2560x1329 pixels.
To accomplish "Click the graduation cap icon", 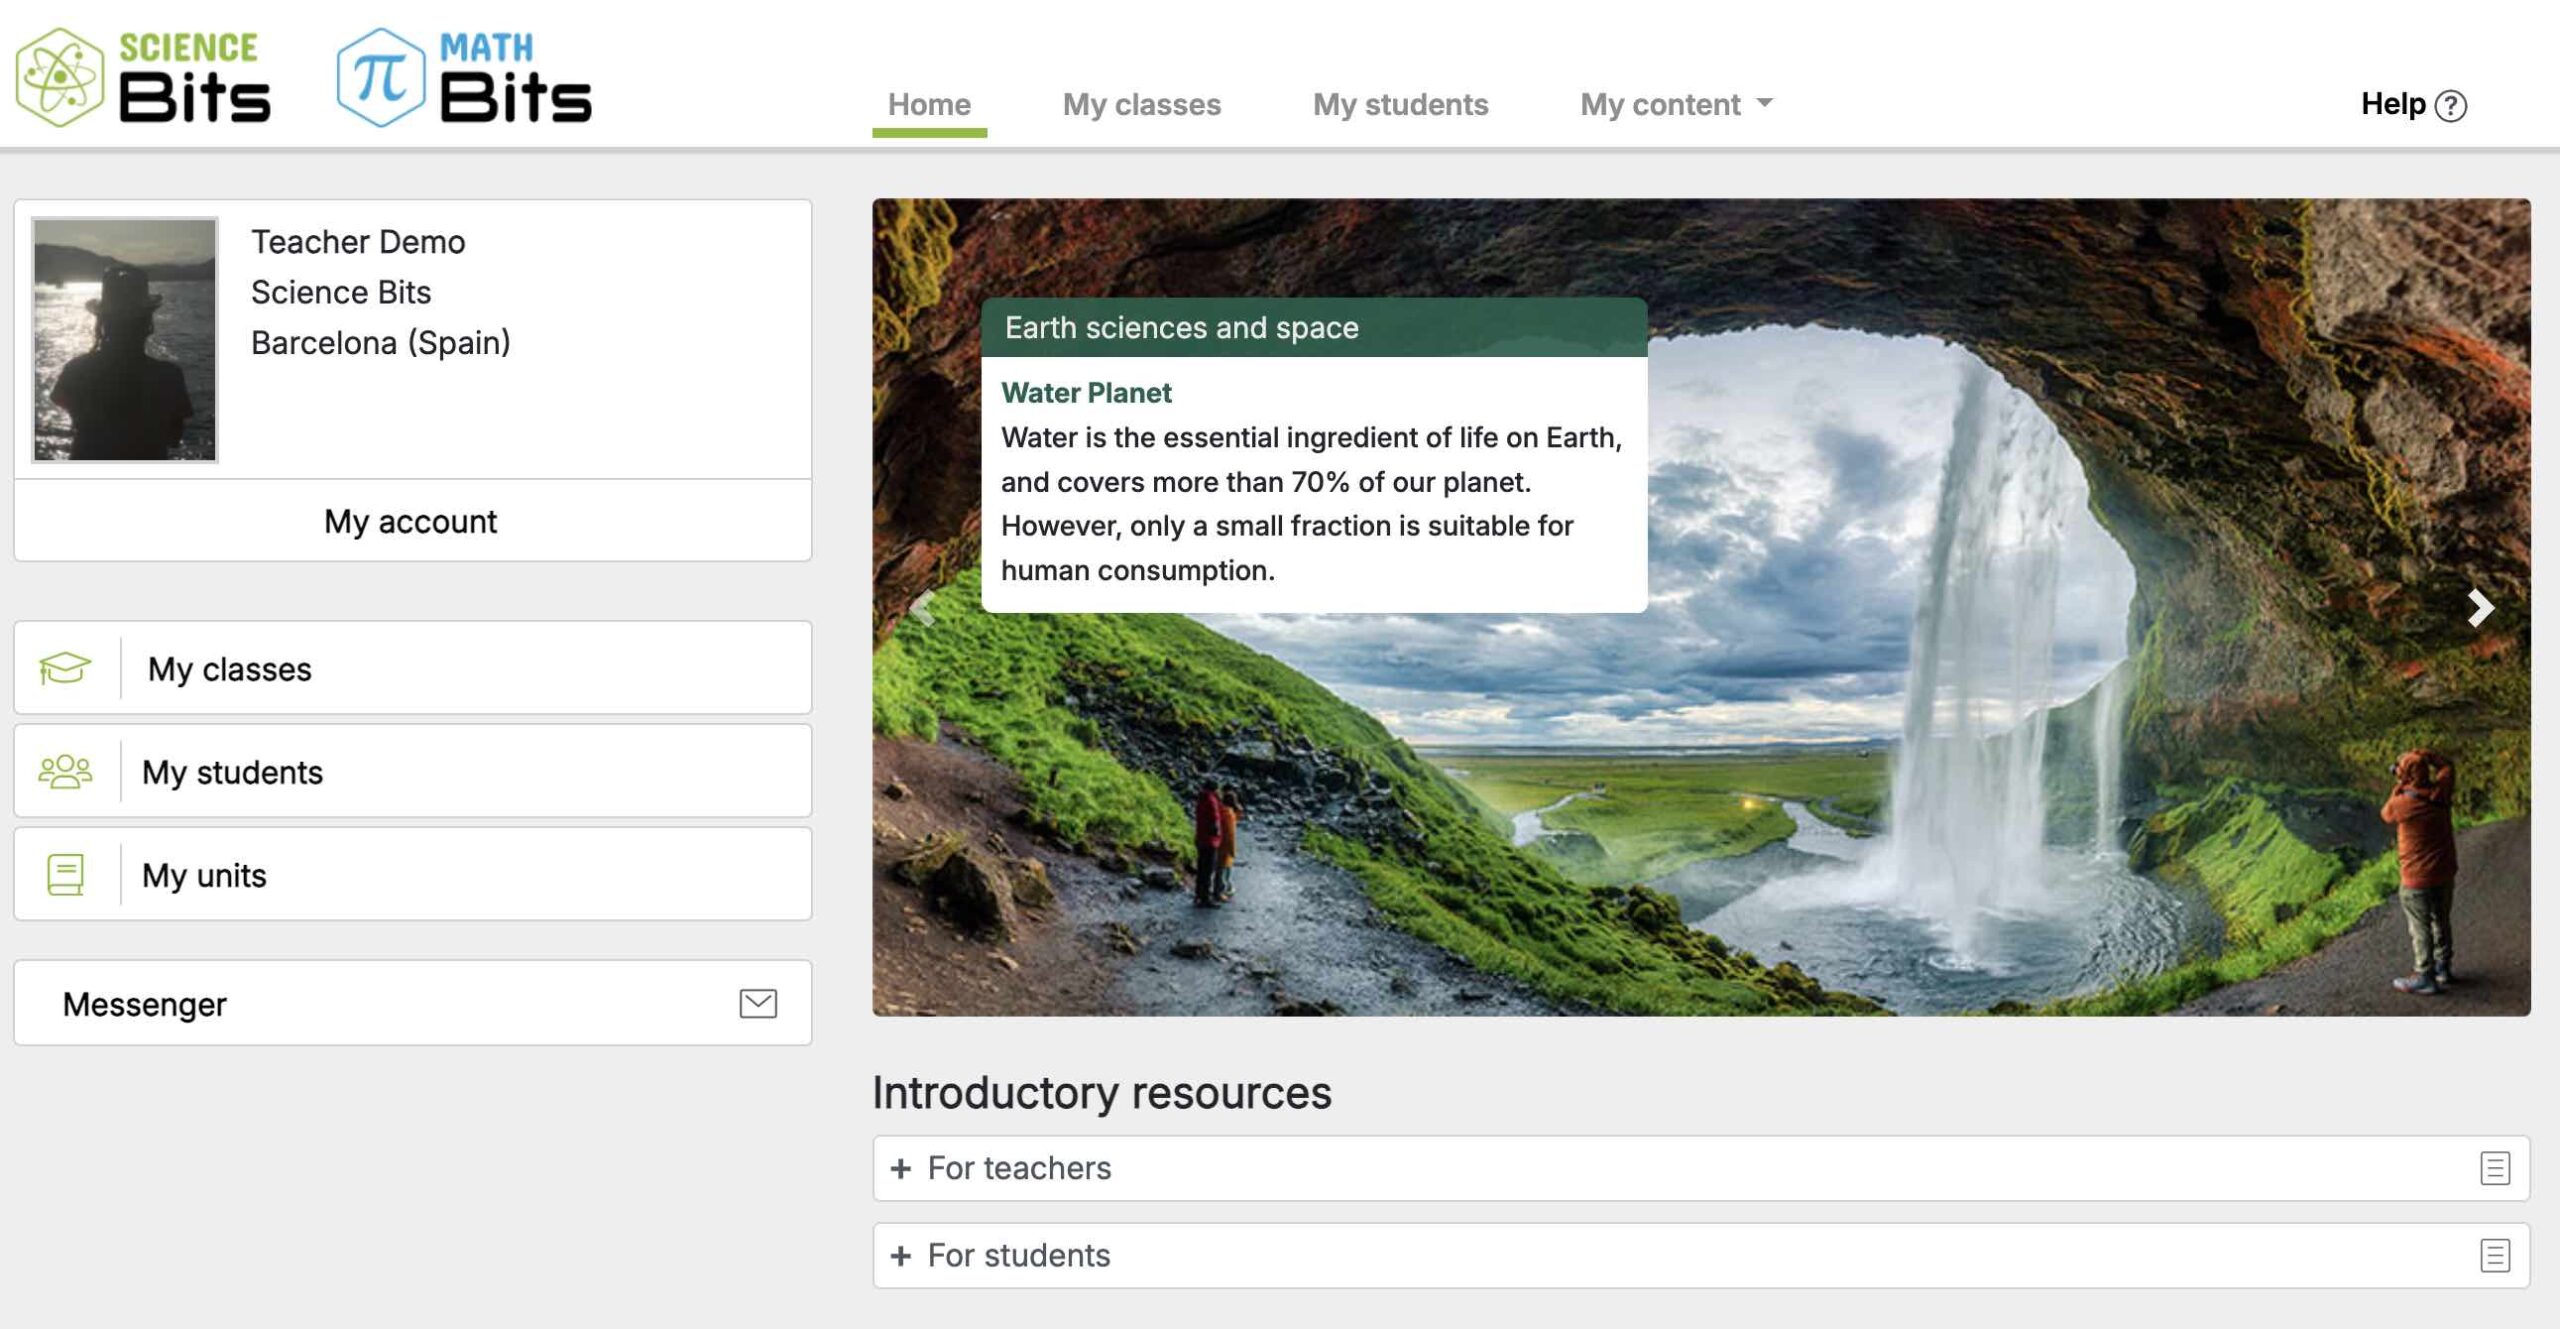I will click(65, 668).
